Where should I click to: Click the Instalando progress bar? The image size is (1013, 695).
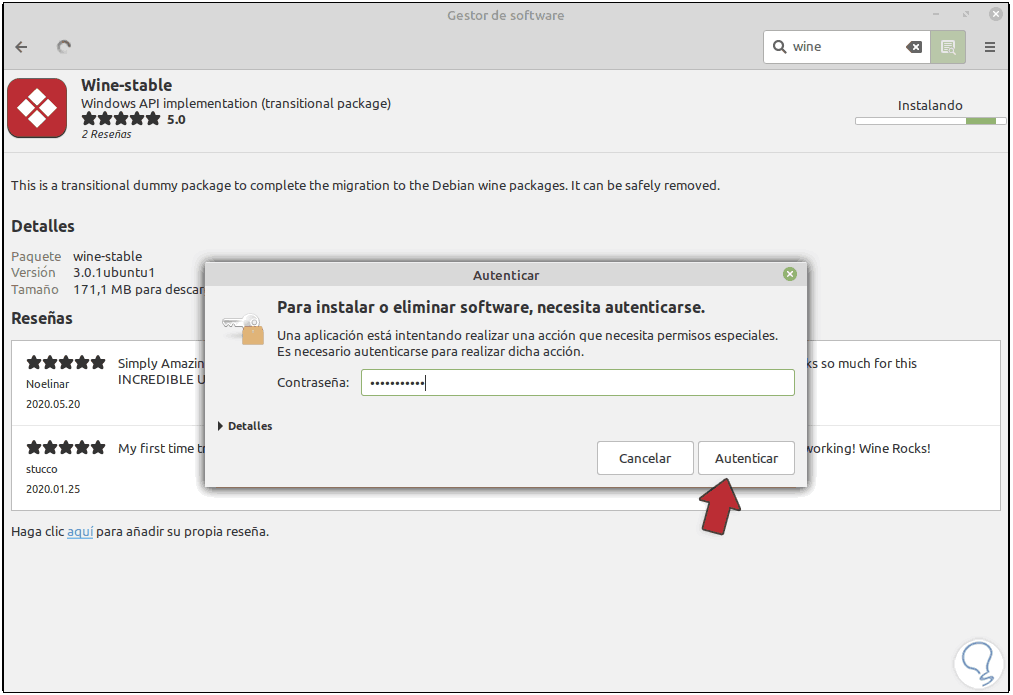click(x=930, y=121)
